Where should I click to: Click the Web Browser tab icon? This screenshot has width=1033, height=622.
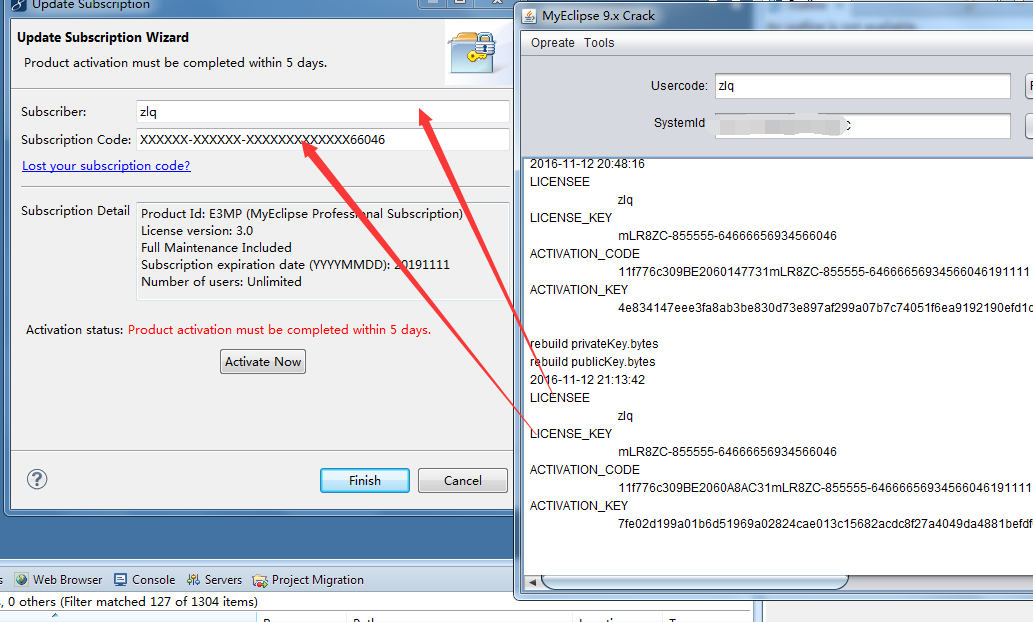click(21, 580)
